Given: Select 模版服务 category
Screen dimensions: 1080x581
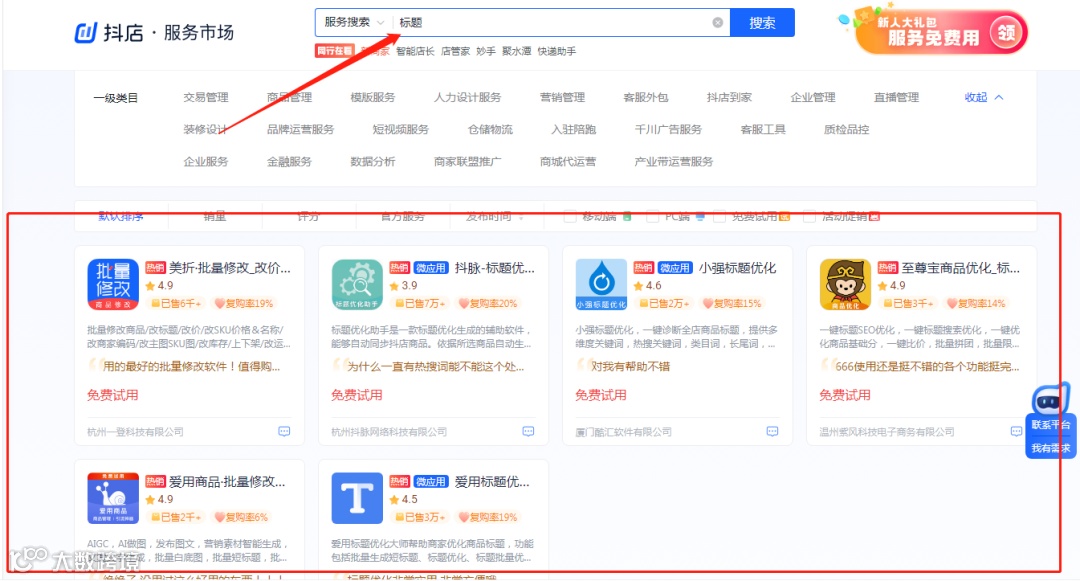Looking at the screenshot, I should click(373, 97).
